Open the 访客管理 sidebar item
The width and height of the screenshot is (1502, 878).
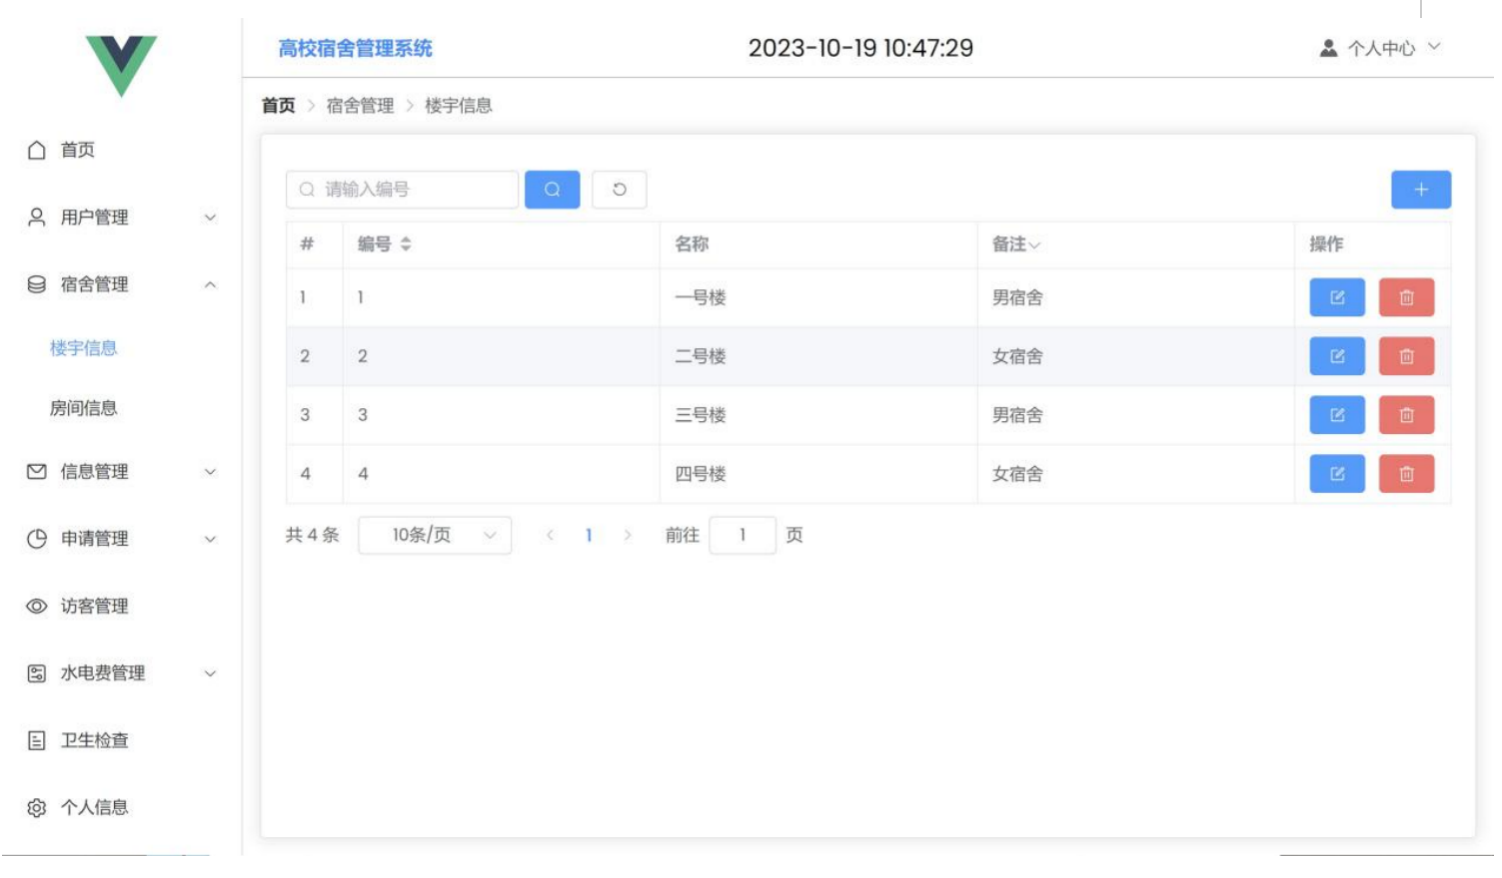coord(121,606)
